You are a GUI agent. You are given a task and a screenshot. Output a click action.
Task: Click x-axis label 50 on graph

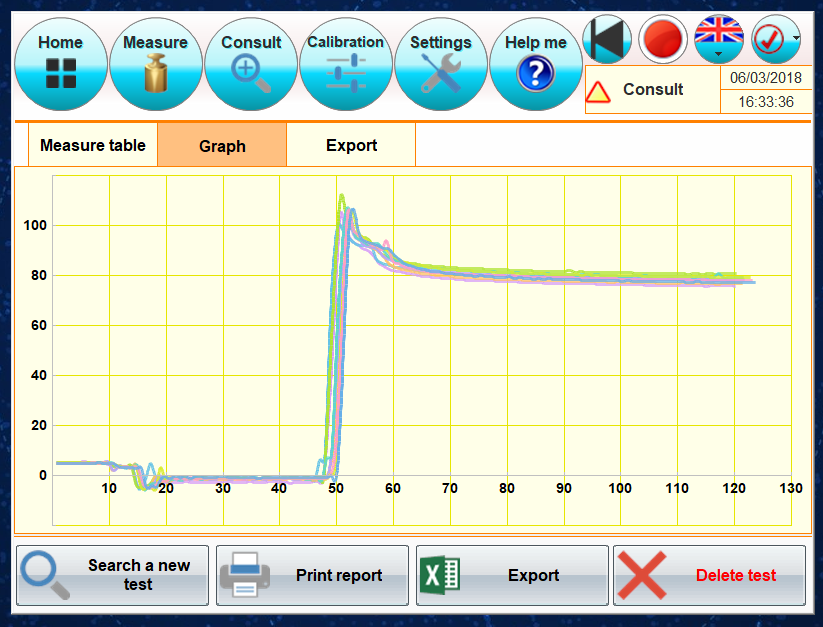336,488
